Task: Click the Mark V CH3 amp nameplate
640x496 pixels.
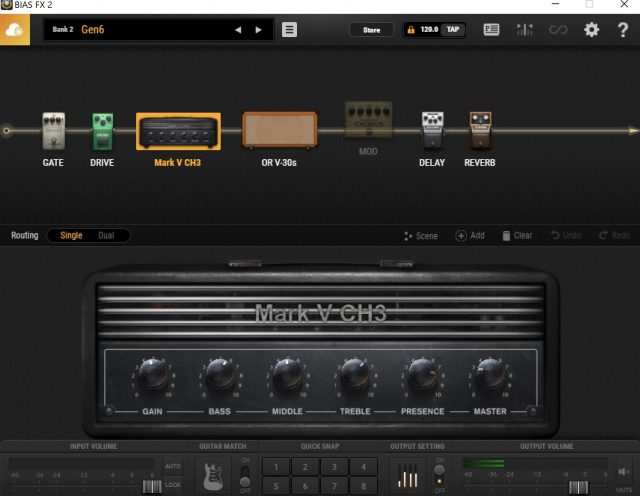Action: [320, 313]
